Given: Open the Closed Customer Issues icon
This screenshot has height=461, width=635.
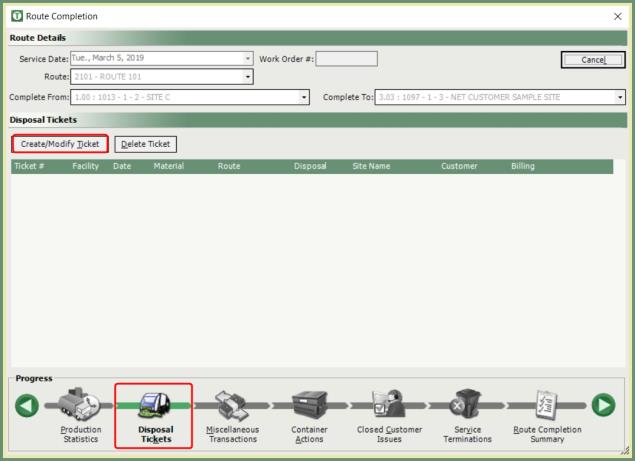Looking at the screenshot, I should point(389,406).
